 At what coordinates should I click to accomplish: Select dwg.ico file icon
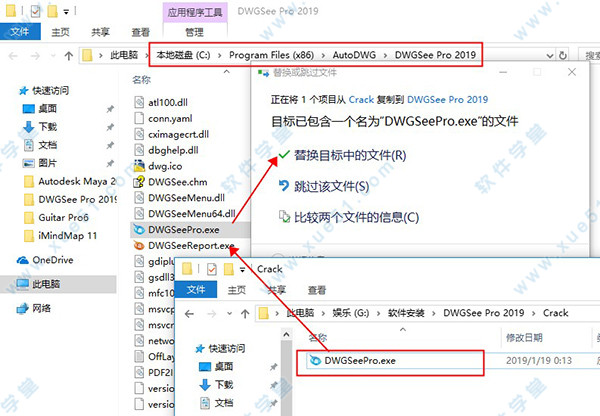[x=139, y=166]
